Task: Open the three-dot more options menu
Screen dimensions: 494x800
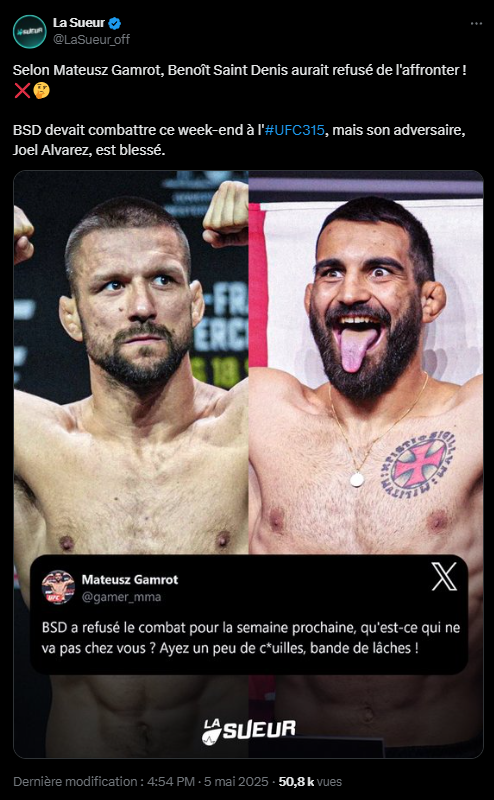Action: pos(476,23)
